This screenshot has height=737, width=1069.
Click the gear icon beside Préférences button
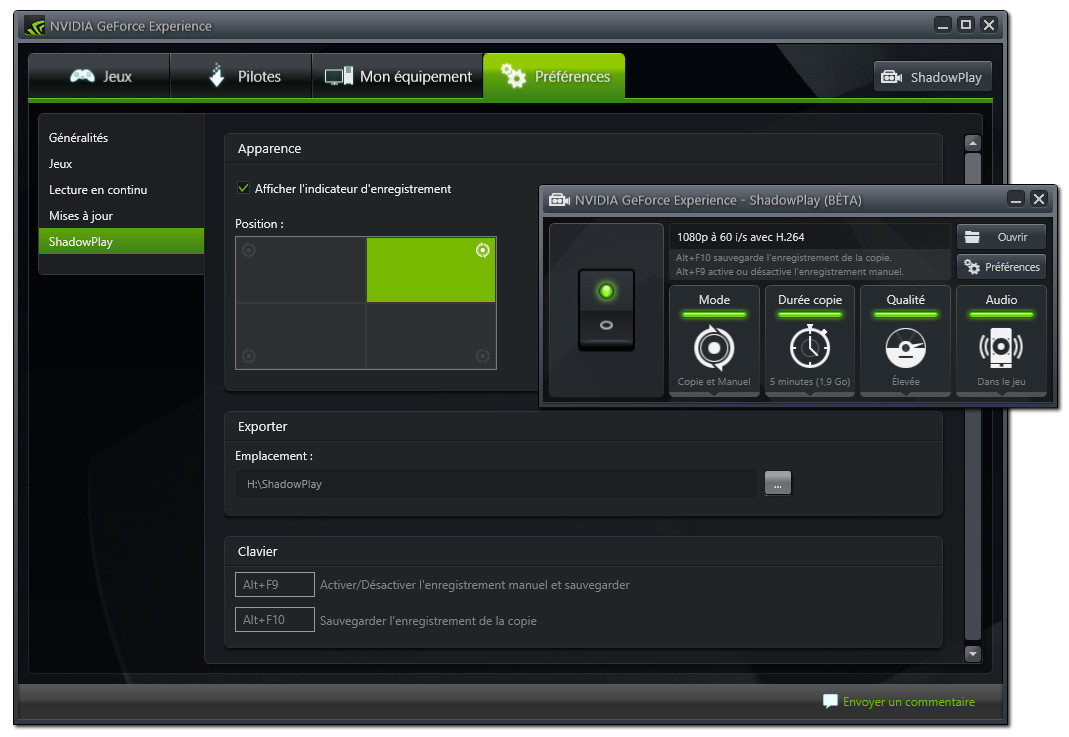pyautogui.click(x=972, y=267)
